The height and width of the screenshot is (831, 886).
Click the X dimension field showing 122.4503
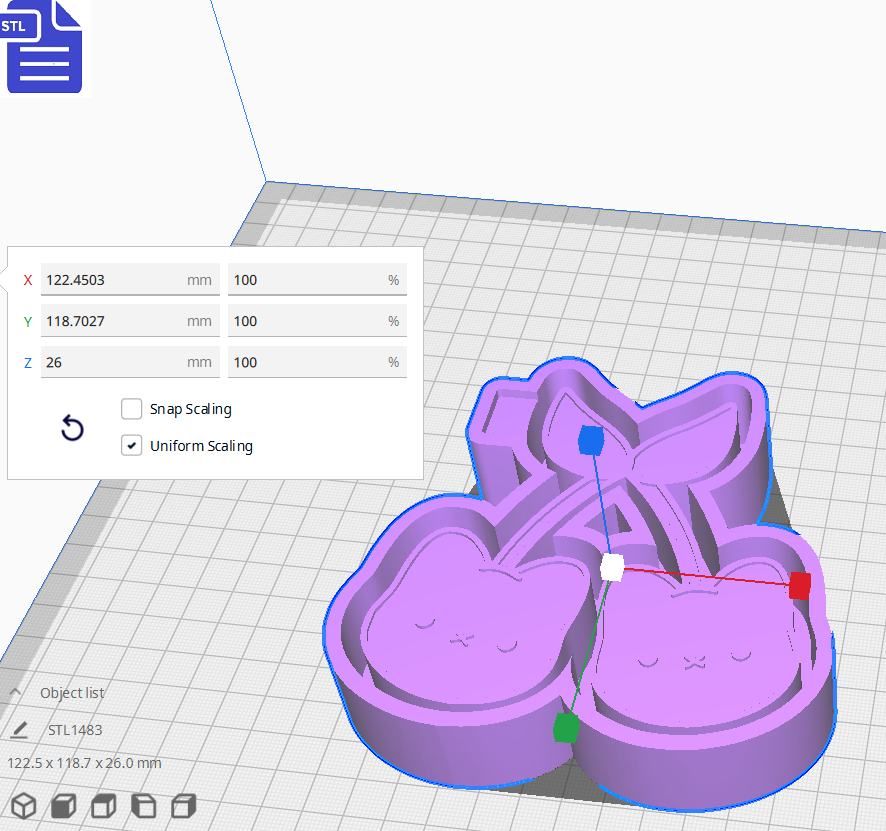(130, 280)
